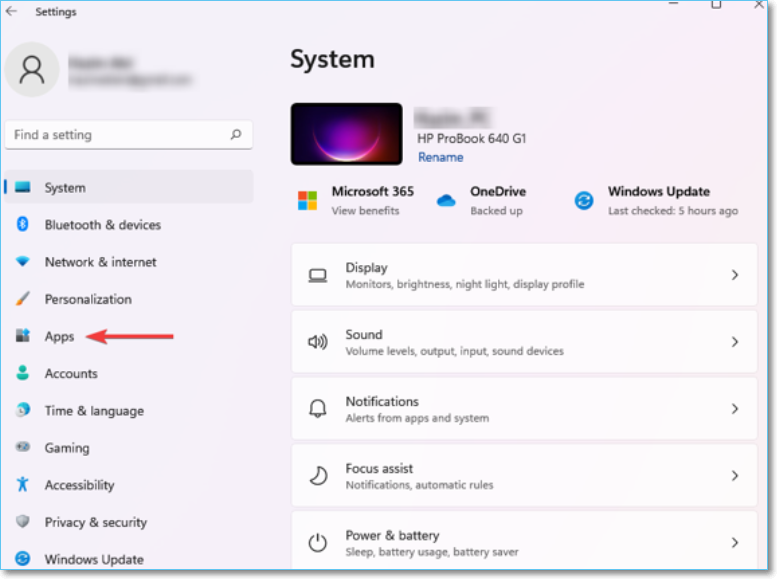
Task: Expand the Notifications row arrow
Action: pos(735,409)
